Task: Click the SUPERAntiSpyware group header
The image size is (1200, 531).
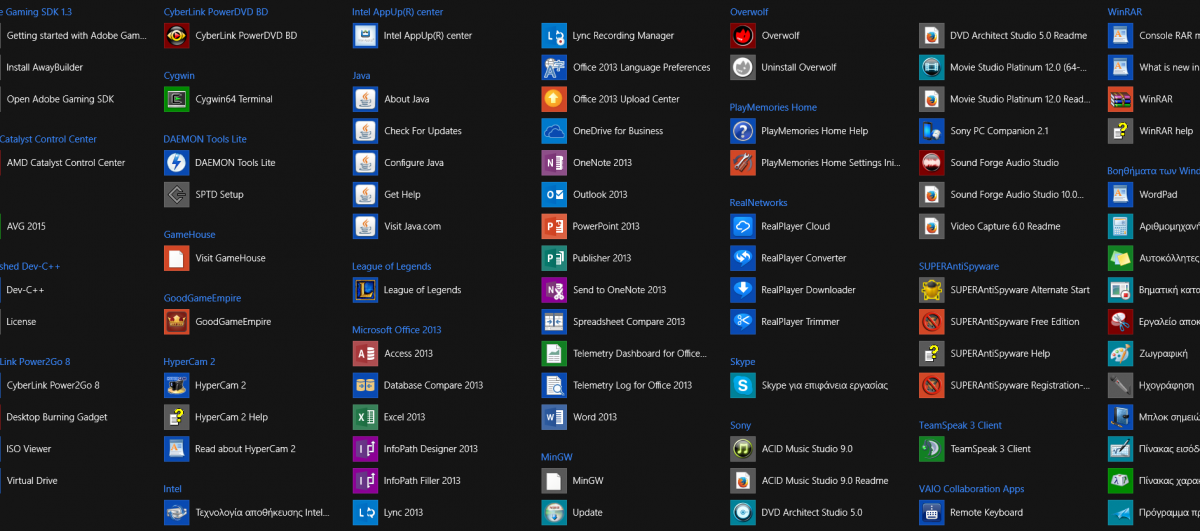Action: click(959, 267)
